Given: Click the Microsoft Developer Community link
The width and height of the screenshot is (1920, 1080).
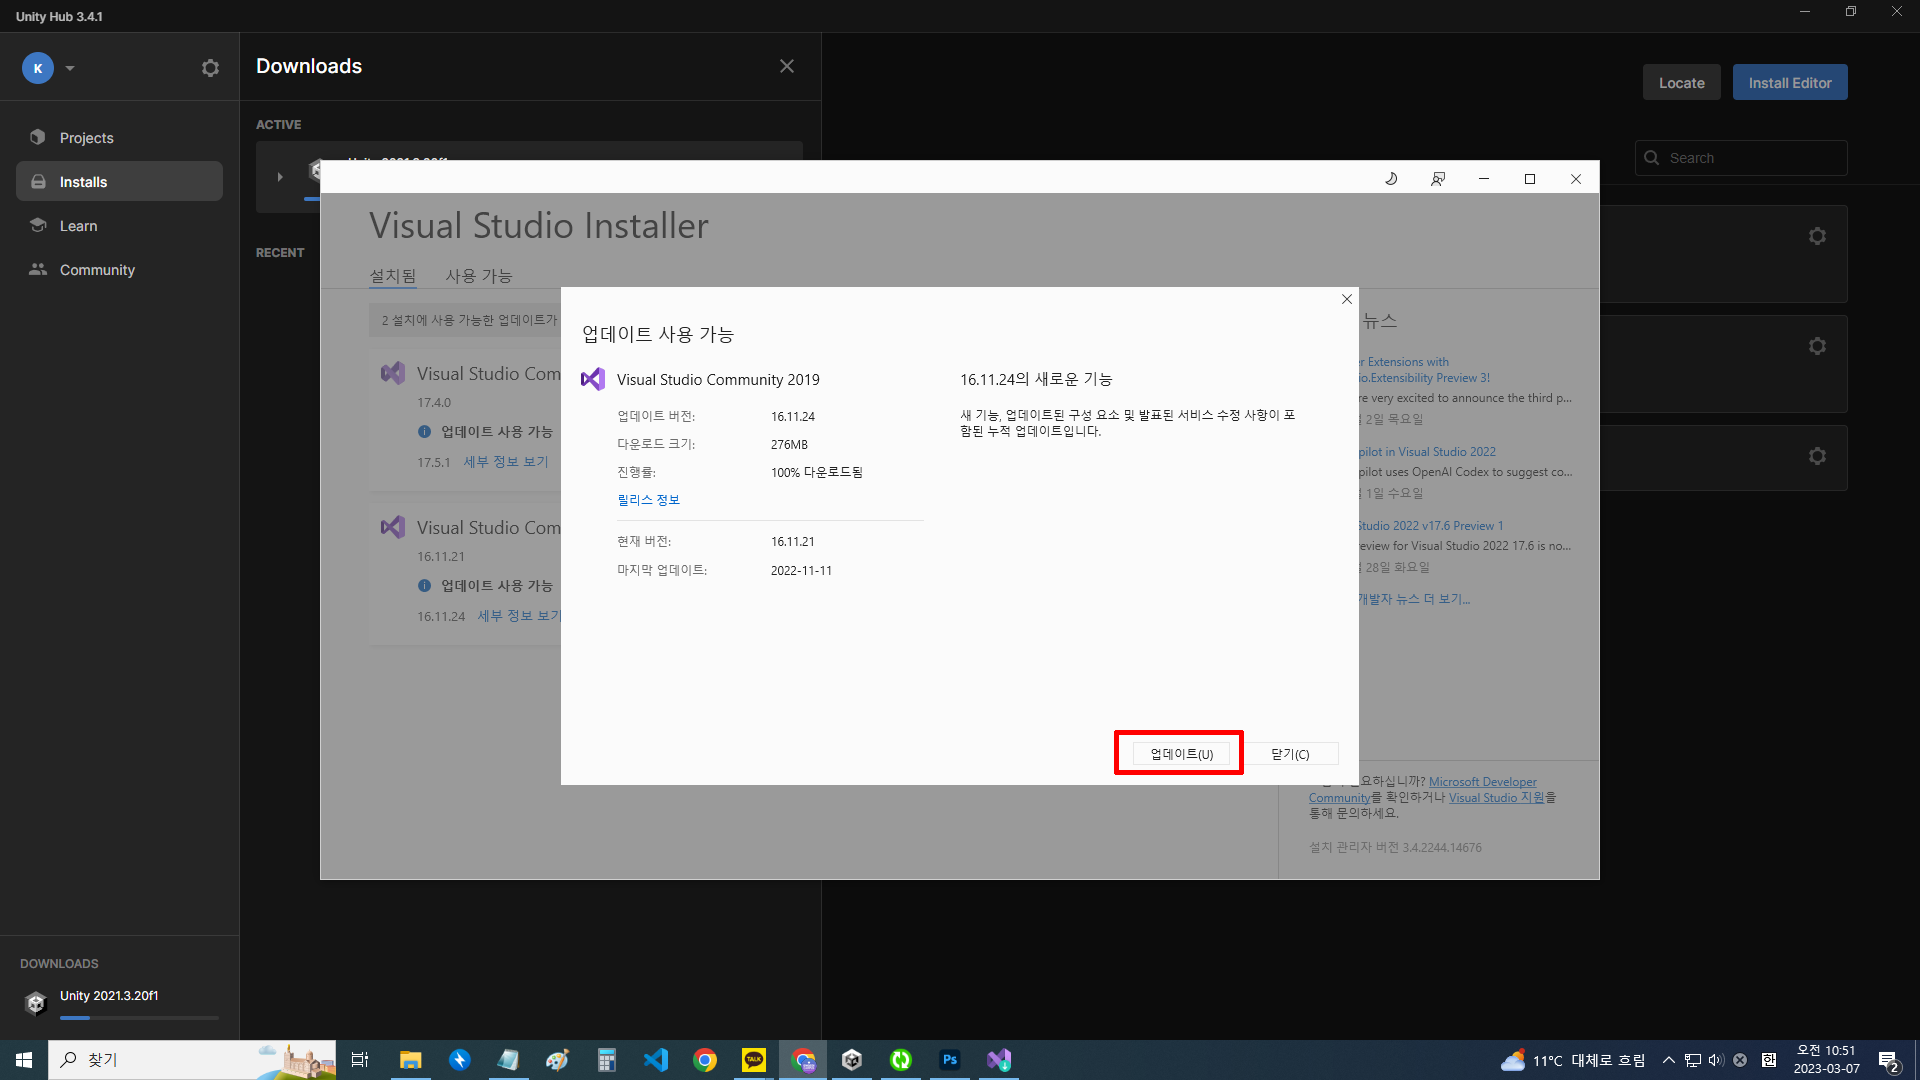Looking at the screenshot, I should point(1482,782).
